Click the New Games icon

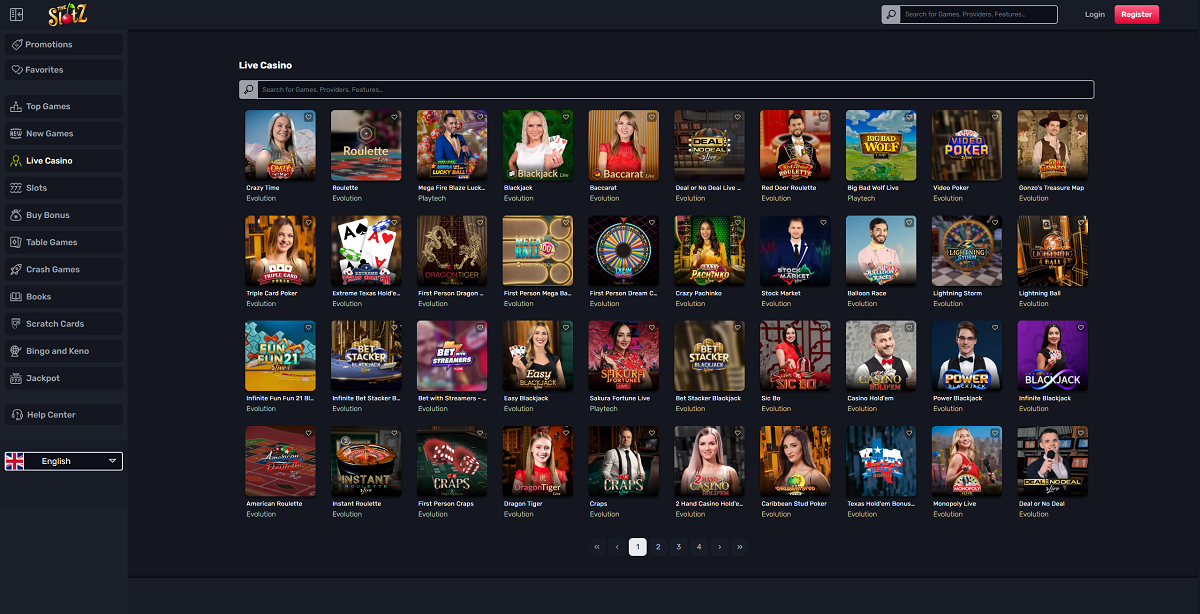pyautogui.click(x=16, y=133)
